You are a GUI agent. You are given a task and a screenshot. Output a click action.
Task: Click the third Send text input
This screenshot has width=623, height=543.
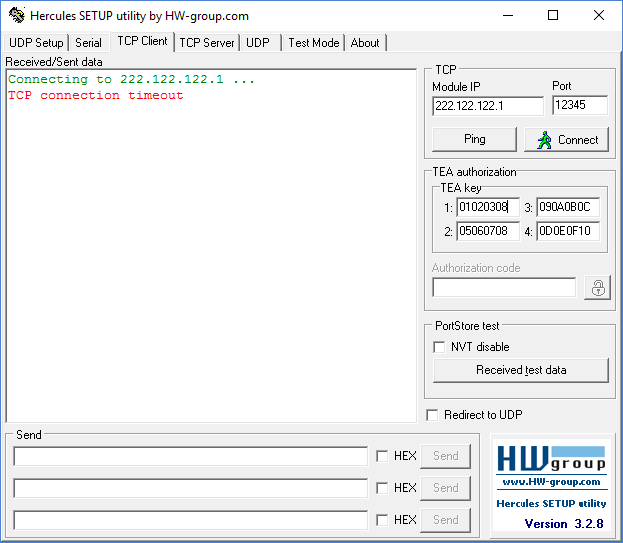(191, 520)
